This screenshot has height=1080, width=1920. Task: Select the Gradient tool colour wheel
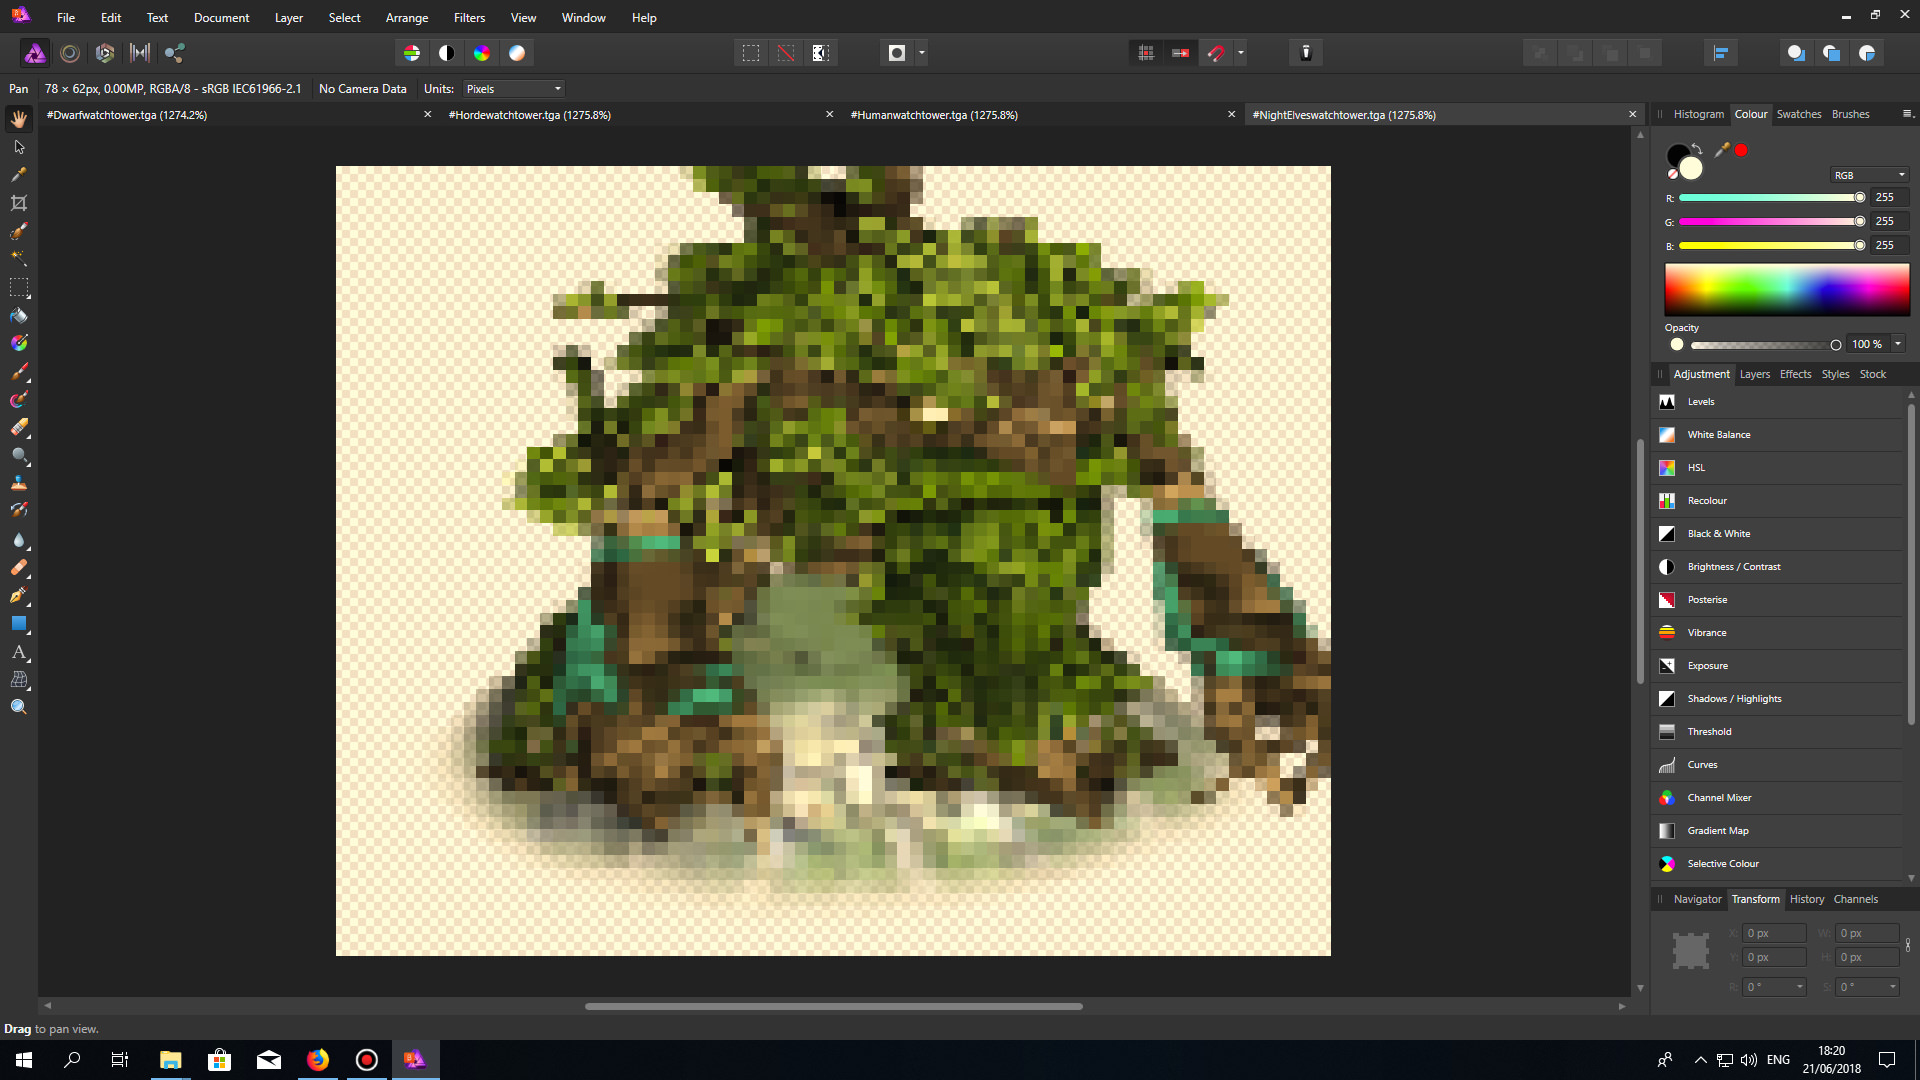click(x=19, y=344)
